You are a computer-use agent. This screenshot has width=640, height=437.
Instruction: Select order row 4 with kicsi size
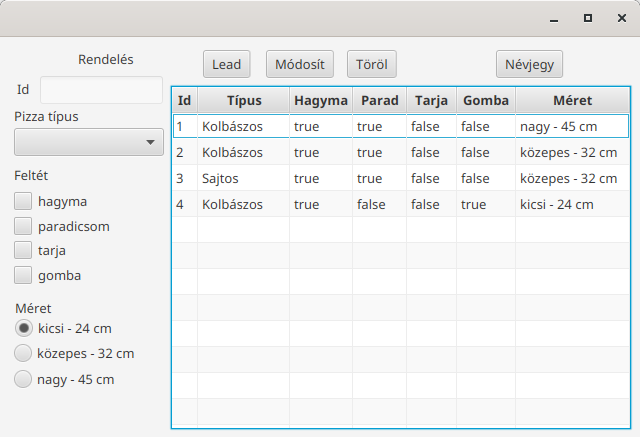coord(400,204)
